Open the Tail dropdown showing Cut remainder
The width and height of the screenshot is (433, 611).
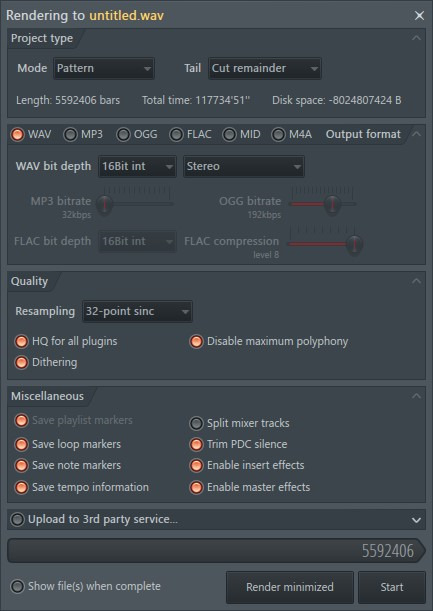point(265,68)
